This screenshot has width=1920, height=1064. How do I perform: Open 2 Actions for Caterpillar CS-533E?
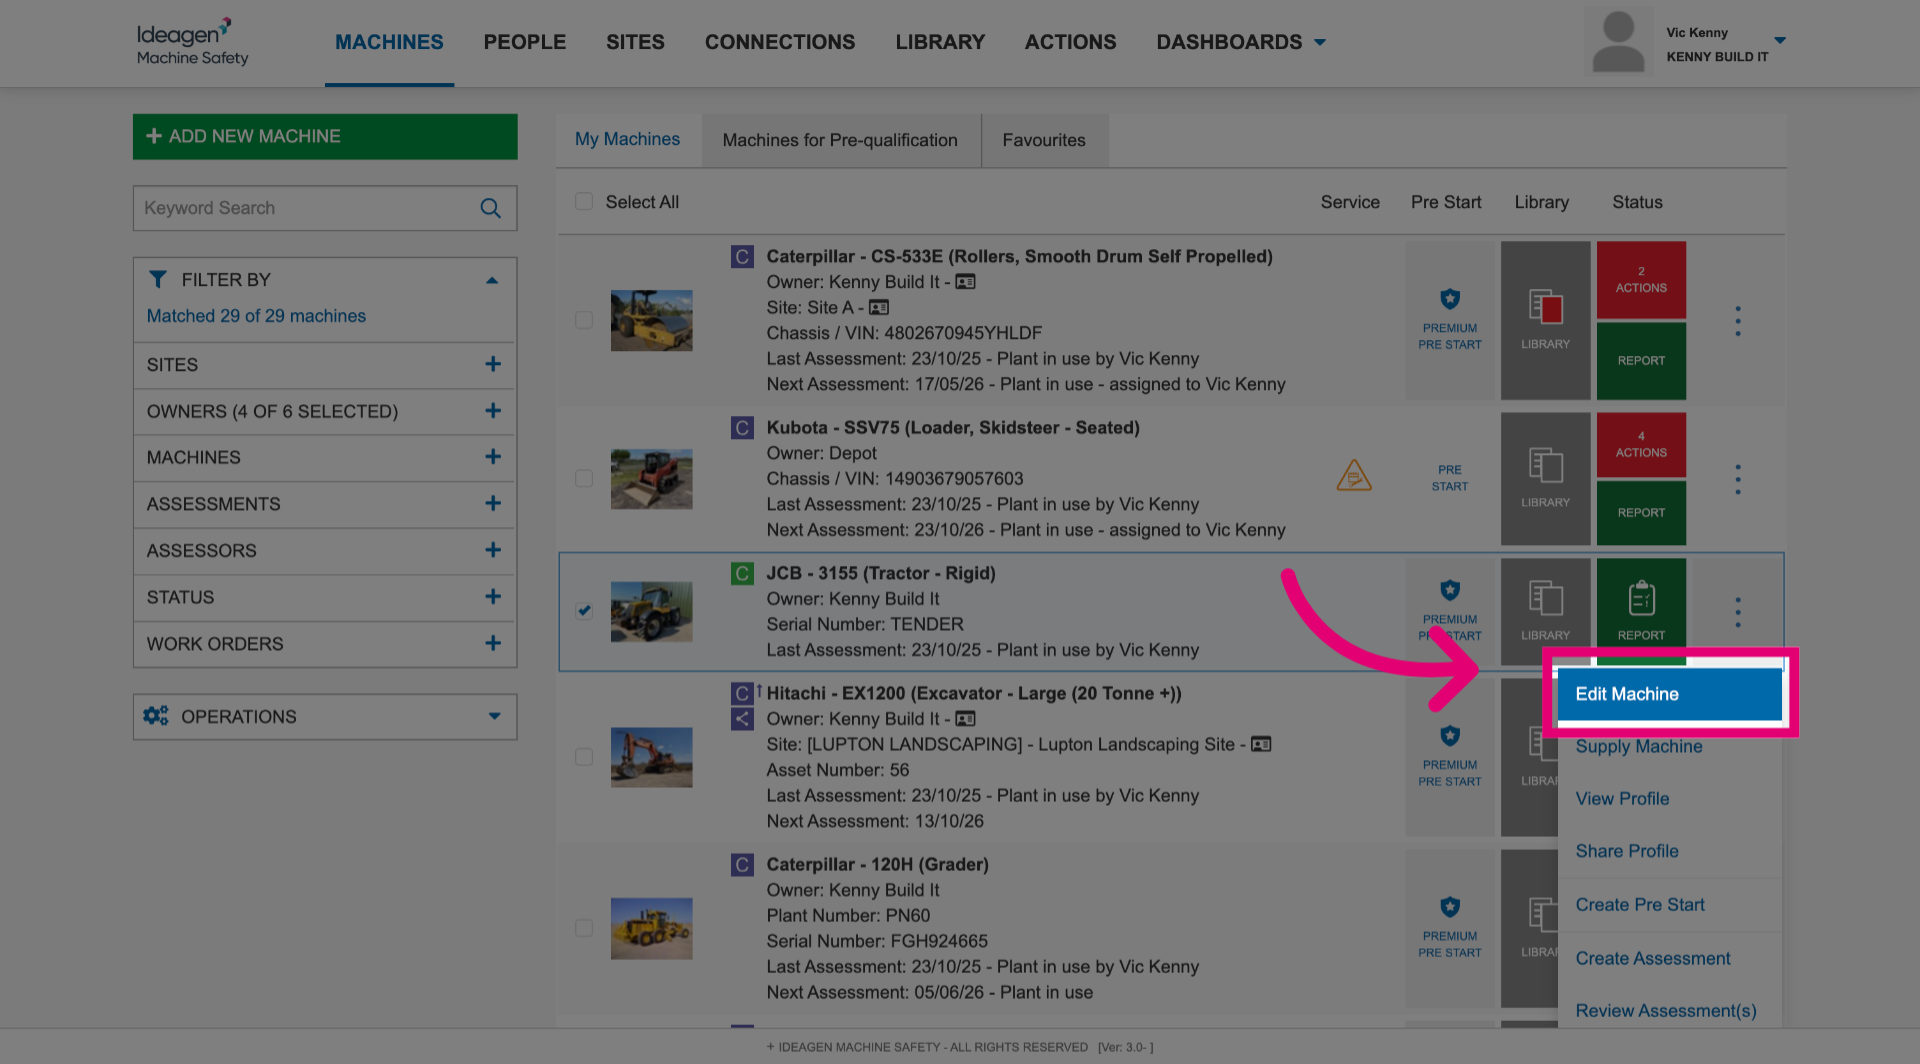[x=1641, y=279]
